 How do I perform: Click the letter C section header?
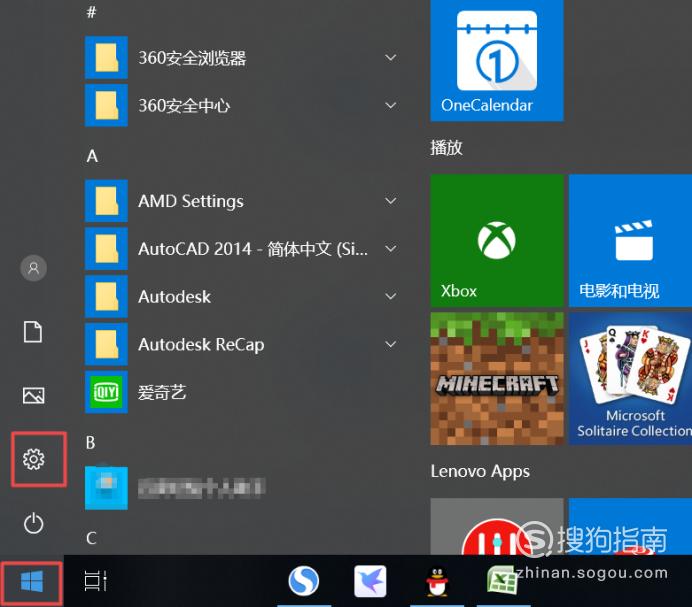pos(91,538)
